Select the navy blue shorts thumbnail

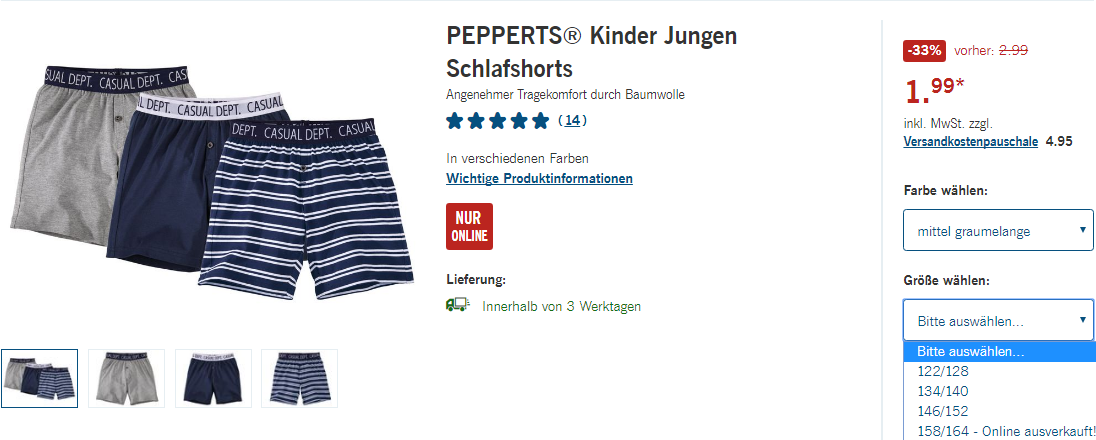pos(213,378)
